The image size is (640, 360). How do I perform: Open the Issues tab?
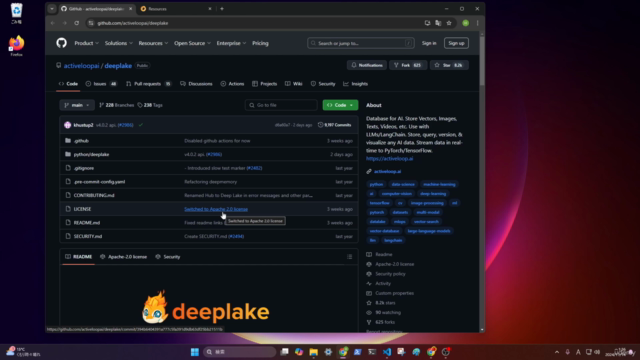(101, 84)
